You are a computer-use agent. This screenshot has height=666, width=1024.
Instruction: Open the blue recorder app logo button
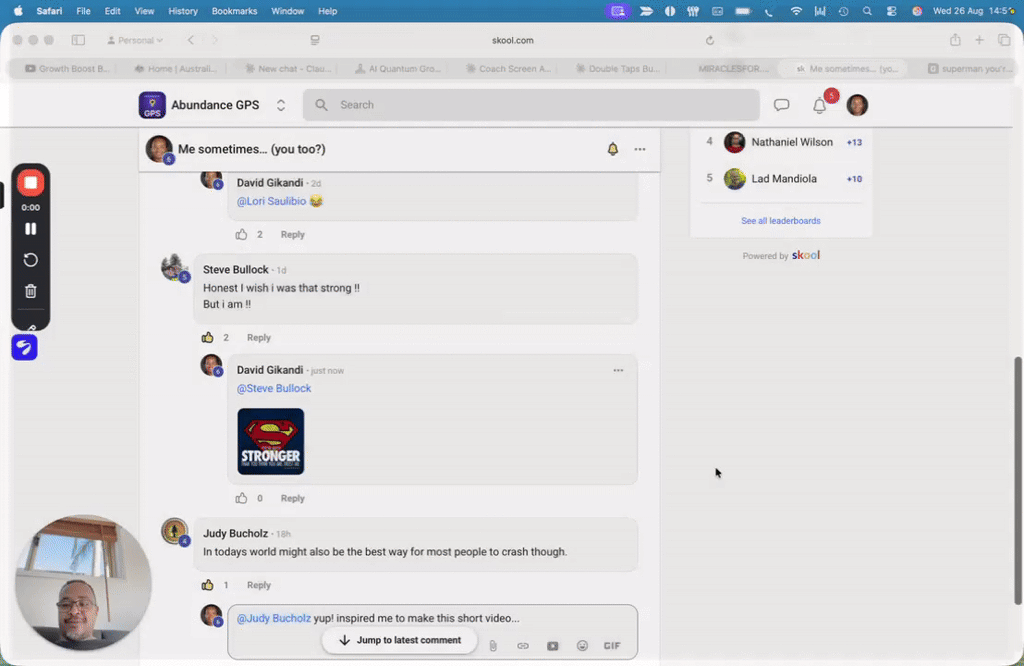click(24, 347)
